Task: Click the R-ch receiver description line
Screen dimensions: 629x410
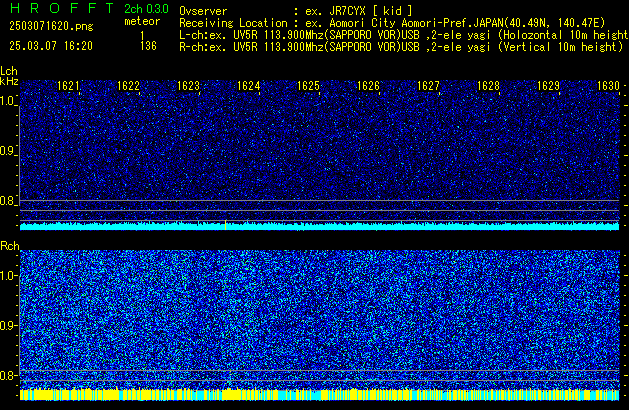Action: (x=401, y=47)
